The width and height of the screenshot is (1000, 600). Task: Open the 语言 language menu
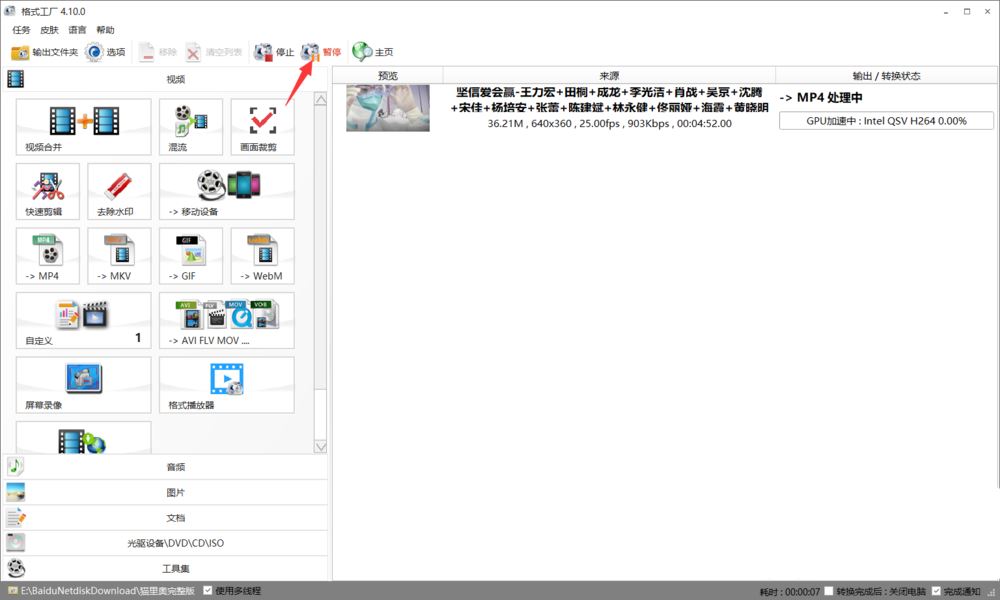77,30
